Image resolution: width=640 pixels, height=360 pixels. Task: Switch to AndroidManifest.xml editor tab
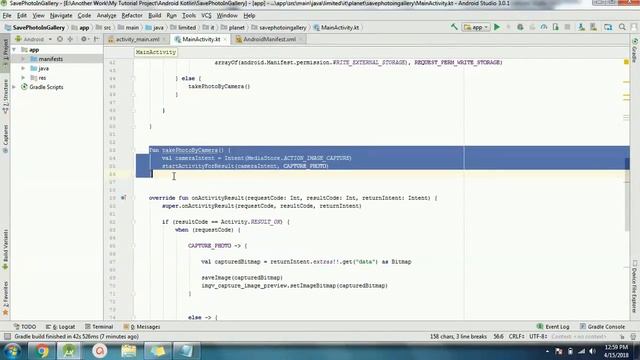coord(269,39)
